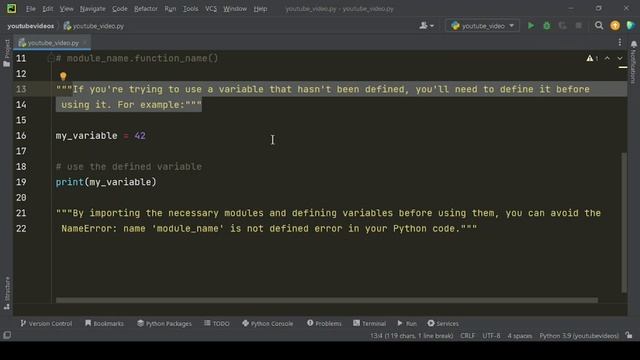Click the 4 spaces indent setting
The width and height of the screenshot is (640, 360).
pyautogui.click(x=520, y=336)
